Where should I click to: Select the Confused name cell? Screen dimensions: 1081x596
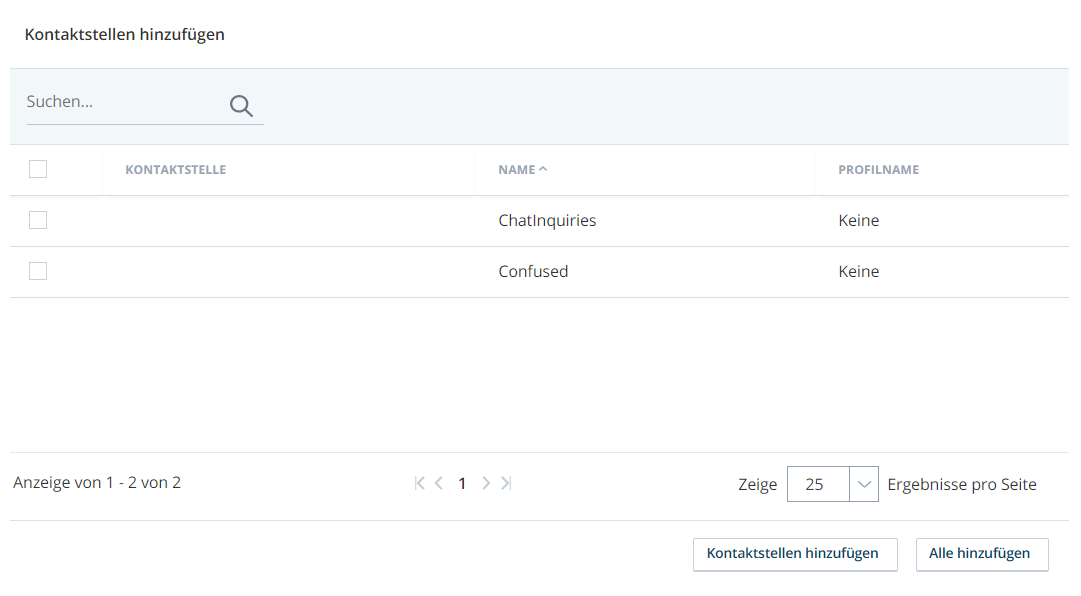point(533,271)
